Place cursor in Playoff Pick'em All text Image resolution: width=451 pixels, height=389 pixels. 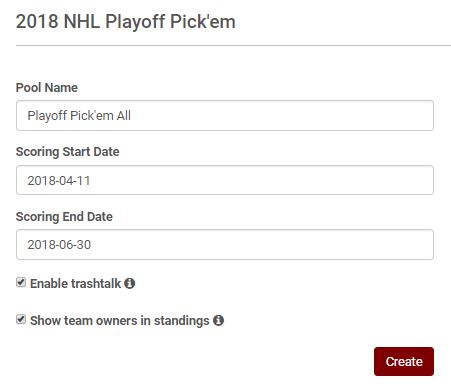click(x=79, y=116)
